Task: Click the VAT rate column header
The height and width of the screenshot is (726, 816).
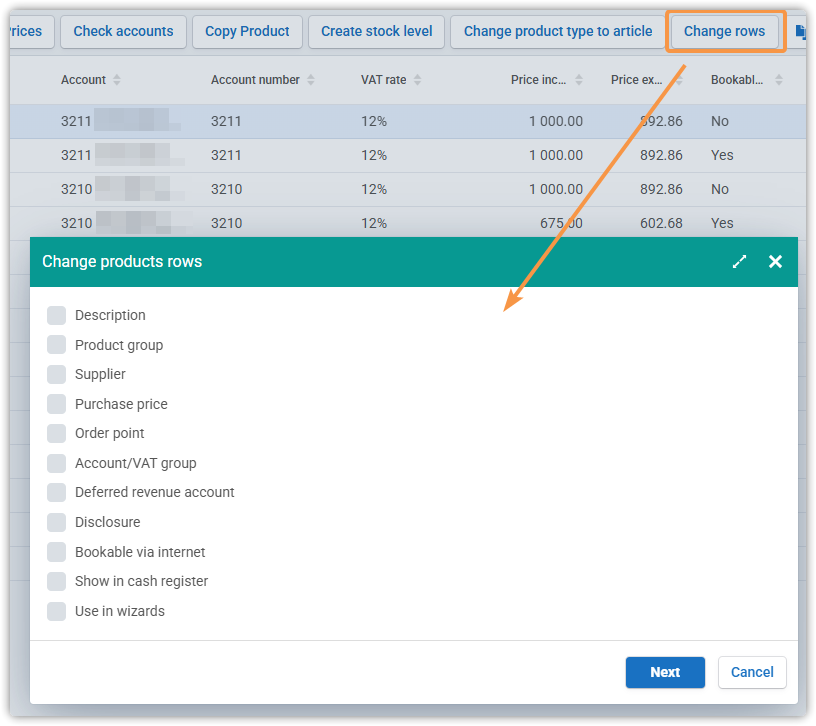Action: click(x=384, y=80)
